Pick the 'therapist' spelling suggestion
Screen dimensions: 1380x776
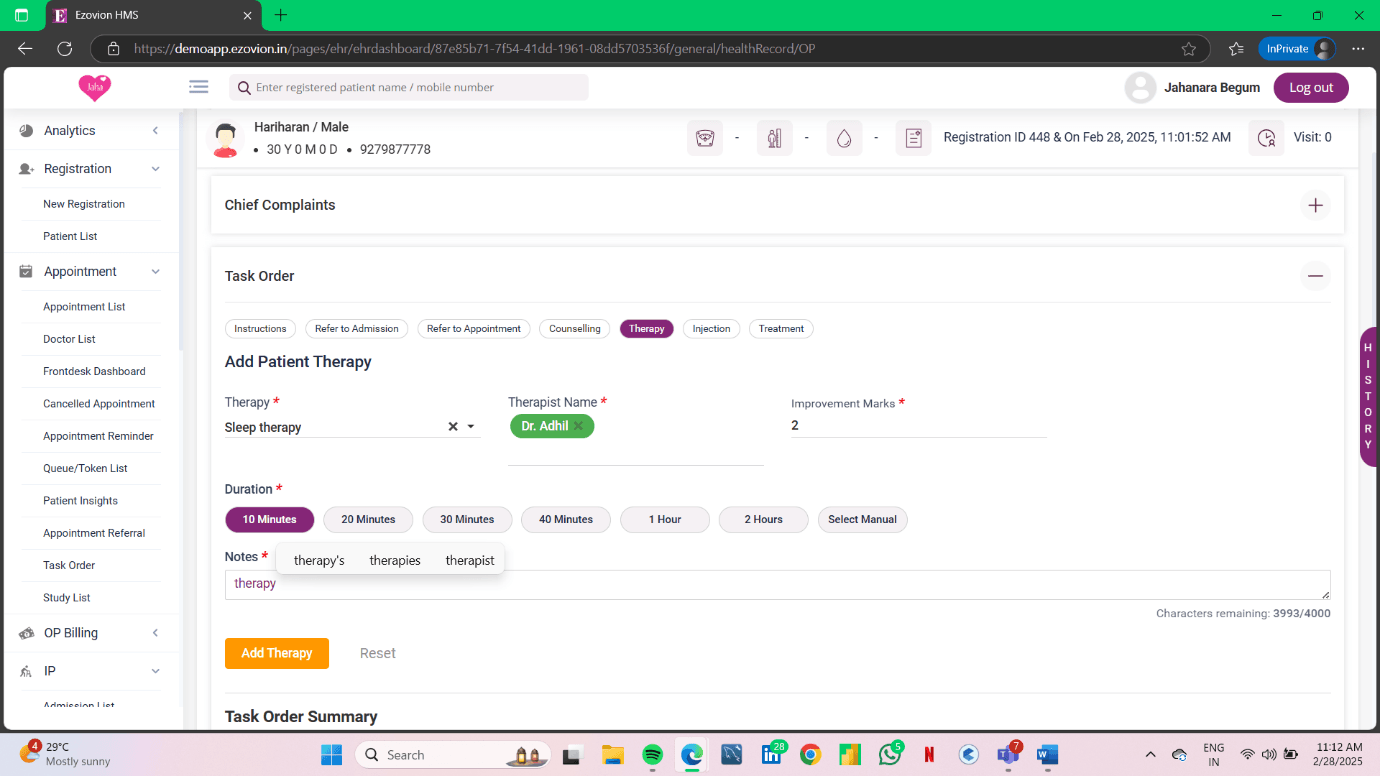[470, 560]
